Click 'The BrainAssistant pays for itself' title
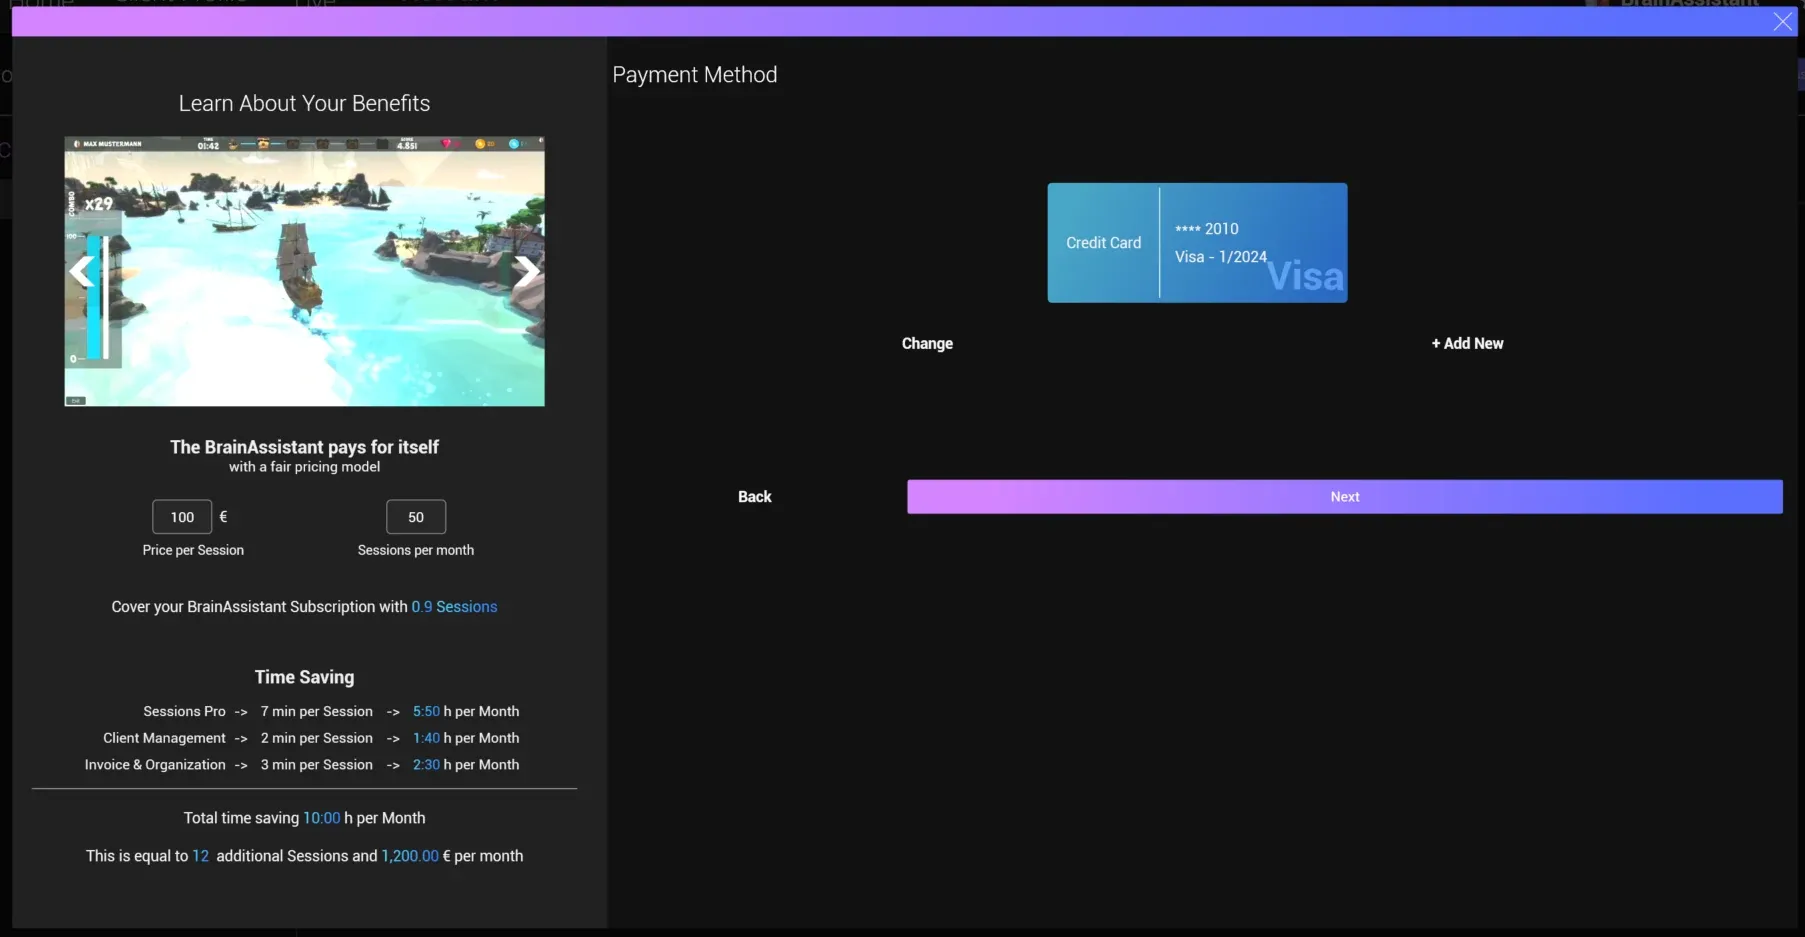The width and height of the screenshot is (1805, 937). point(304,447)
